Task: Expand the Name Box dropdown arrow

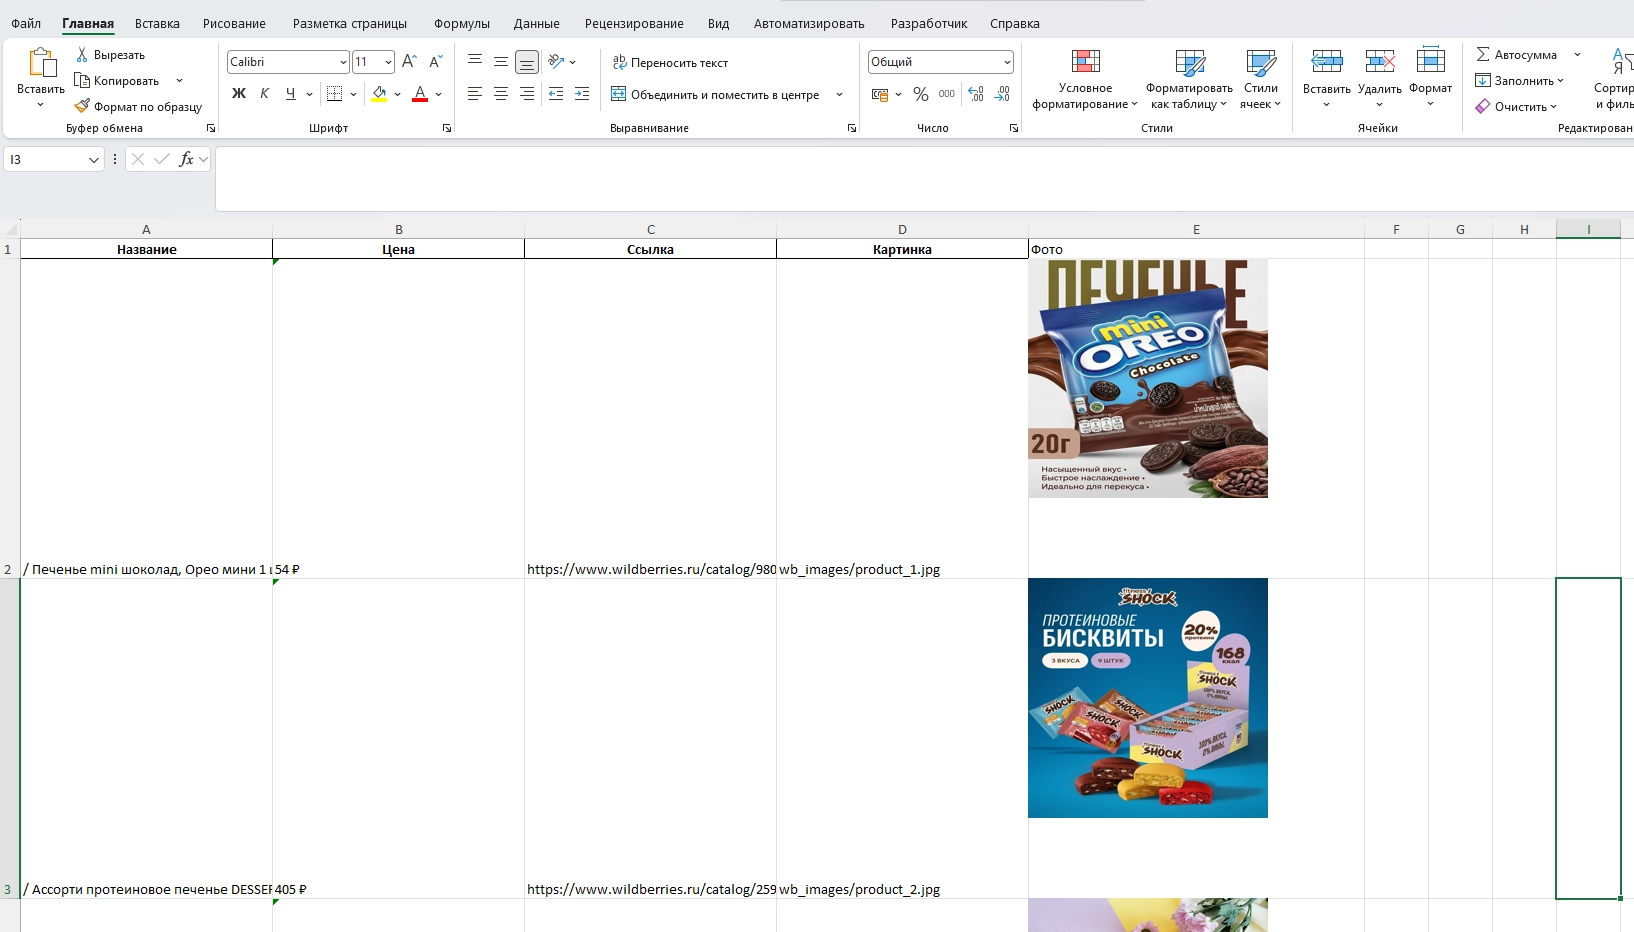Action: point(94,160)
